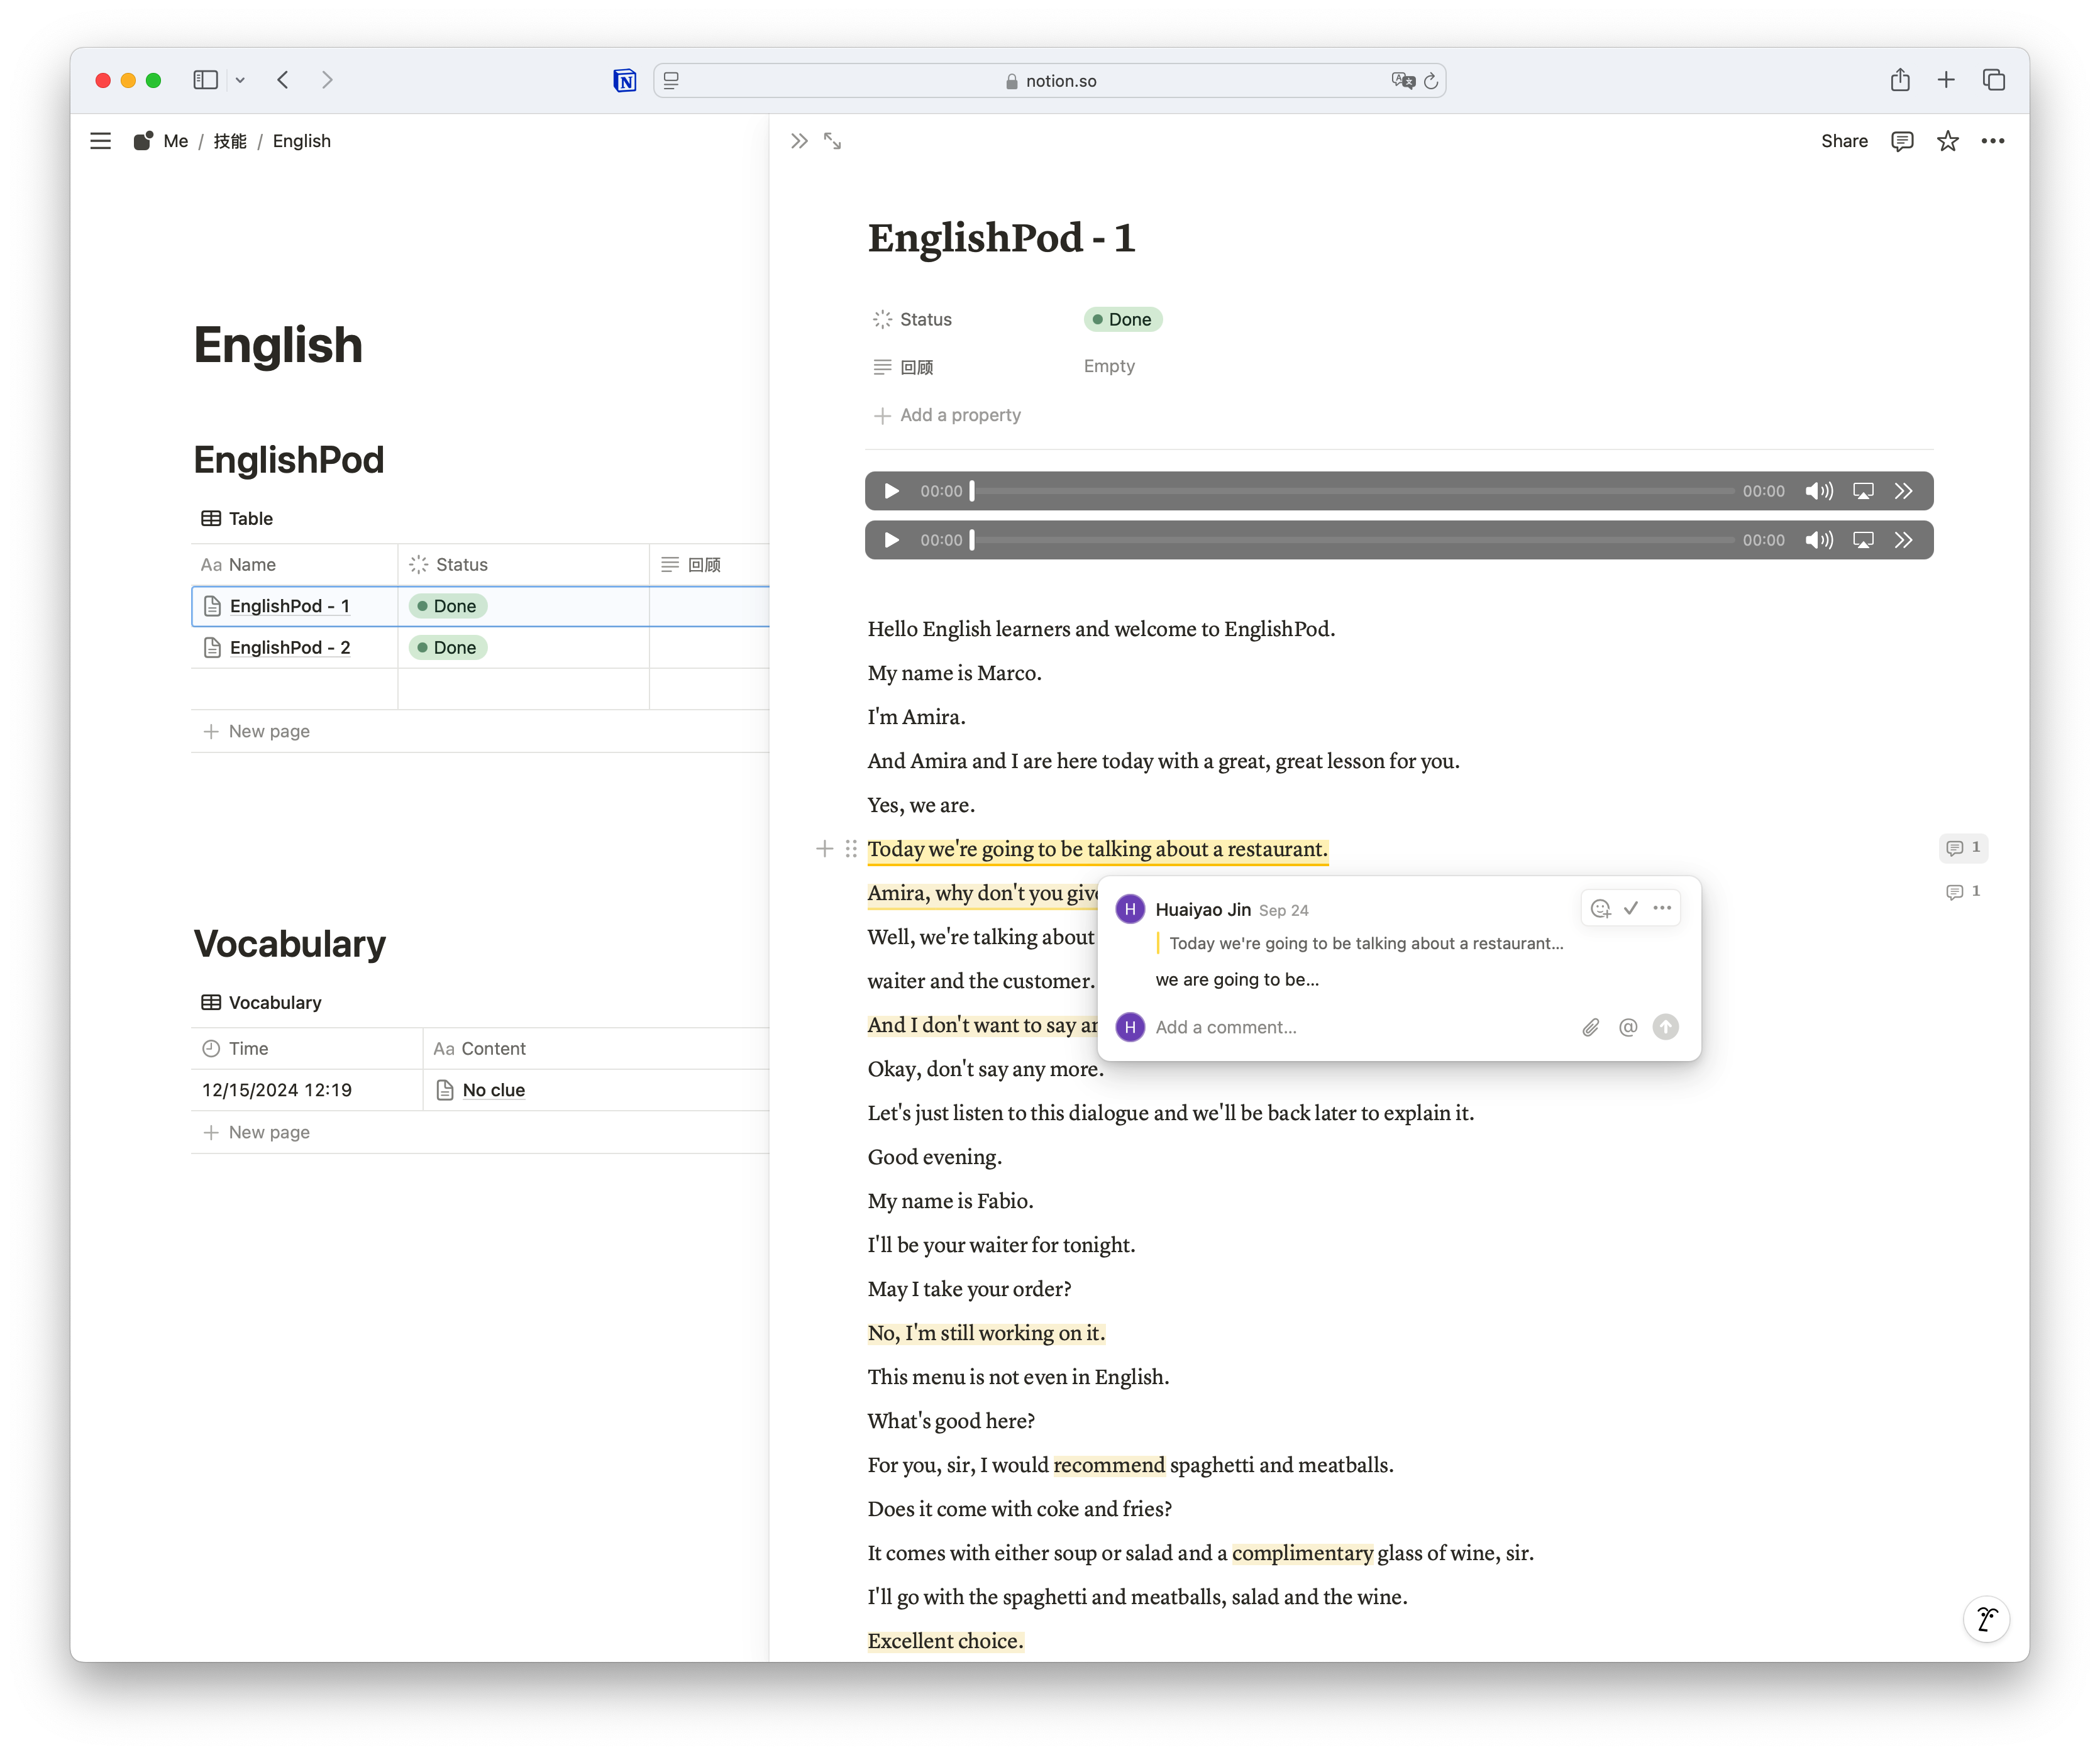Navigate to the Me breadcrumb

coord(175,141)
